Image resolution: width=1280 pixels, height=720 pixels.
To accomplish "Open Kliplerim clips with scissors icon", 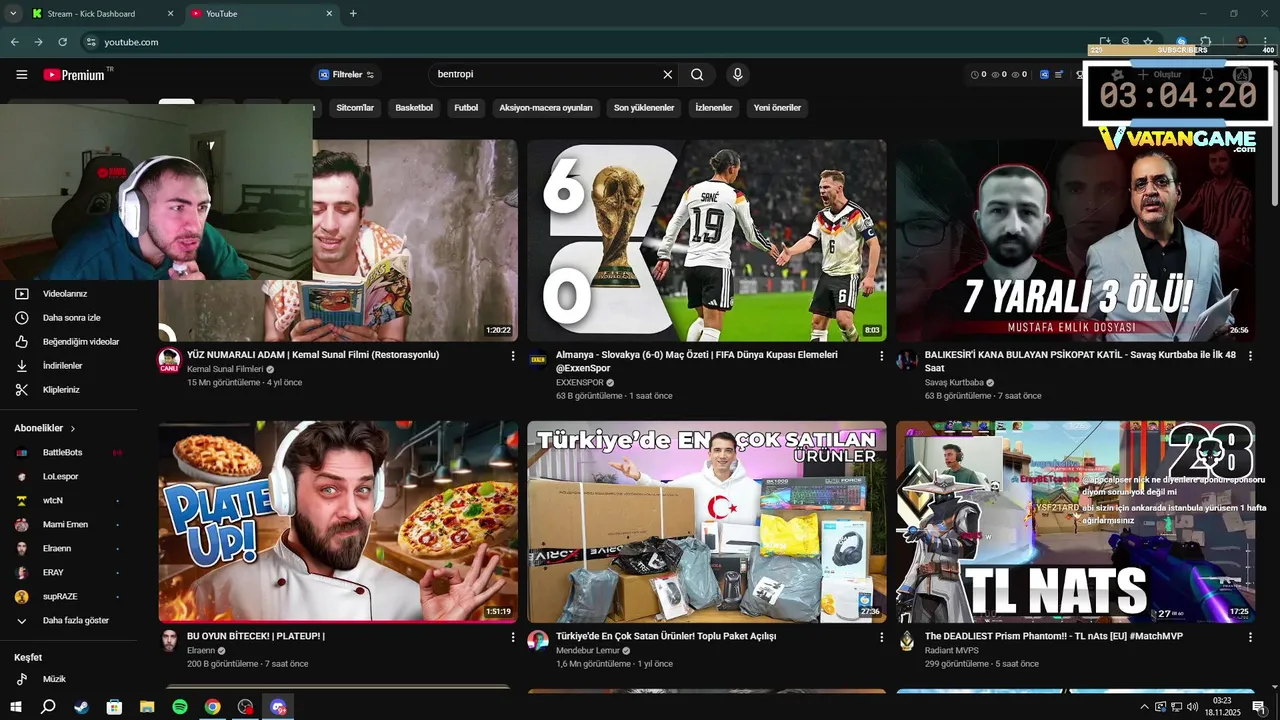I will coord(70,390).
